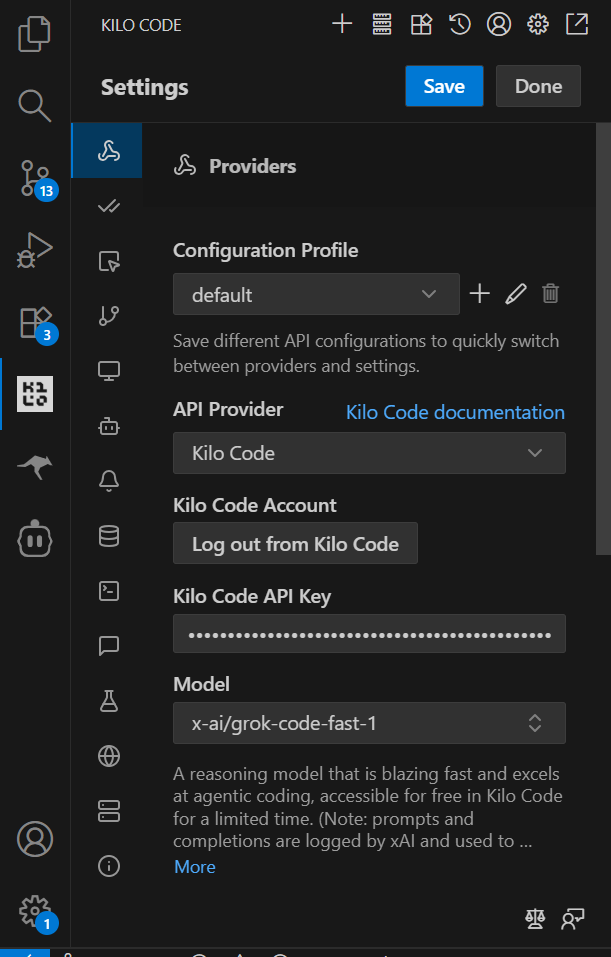
Task: View the About section info icon
Action: tap(108, 865)
